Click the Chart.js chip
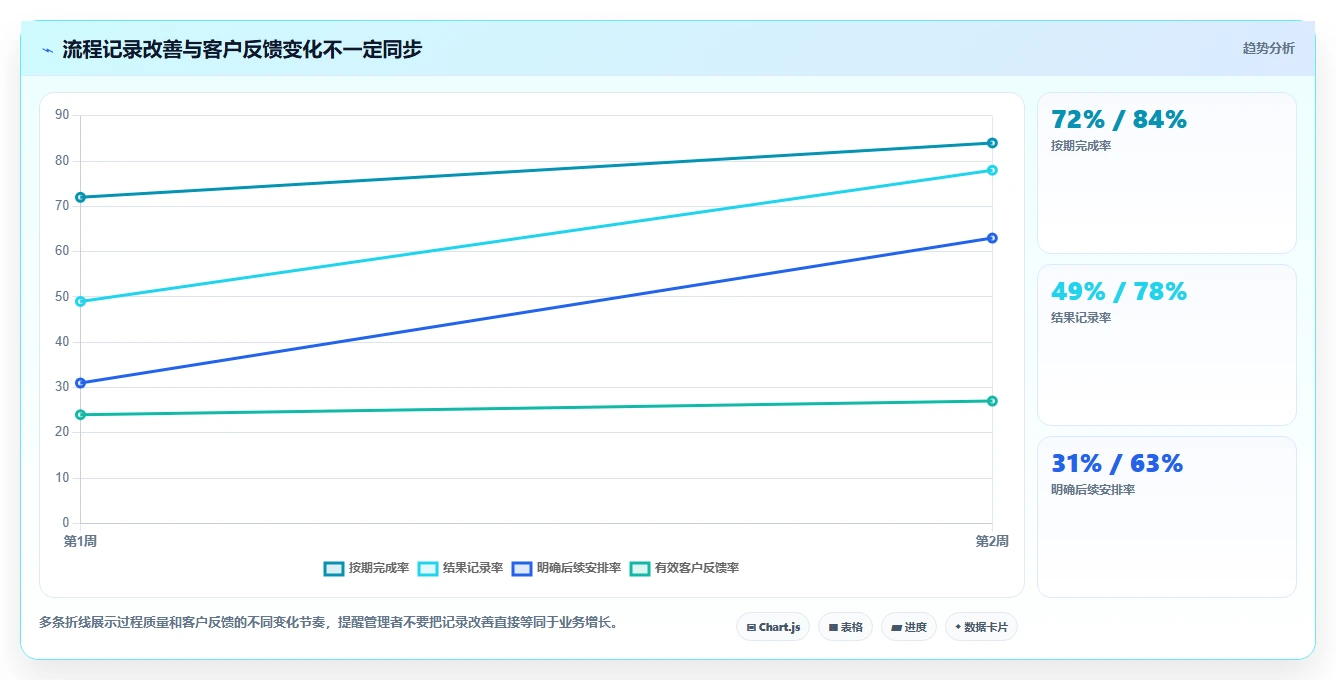Screen dimensions: 1336x680 (773, 627)
